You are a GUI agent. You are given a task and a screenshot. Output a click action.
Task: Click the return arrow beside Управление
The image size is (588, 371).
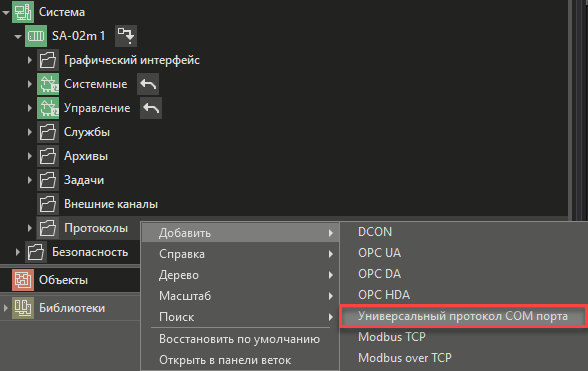(x=151, y=108)
